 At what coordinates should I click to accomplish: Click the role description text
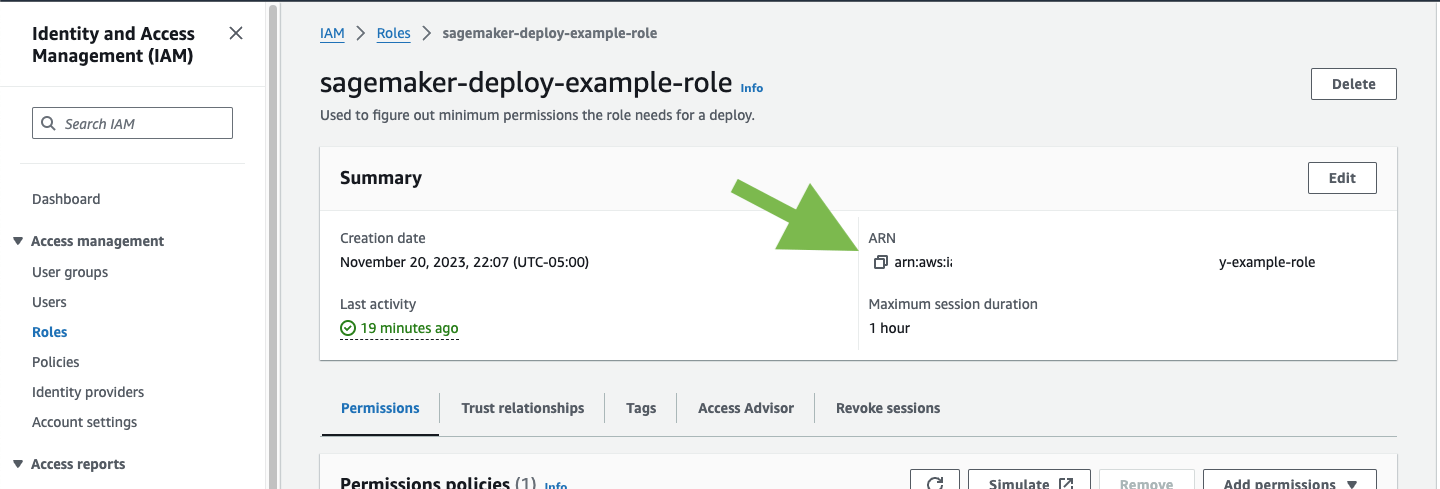click(537, 115)
